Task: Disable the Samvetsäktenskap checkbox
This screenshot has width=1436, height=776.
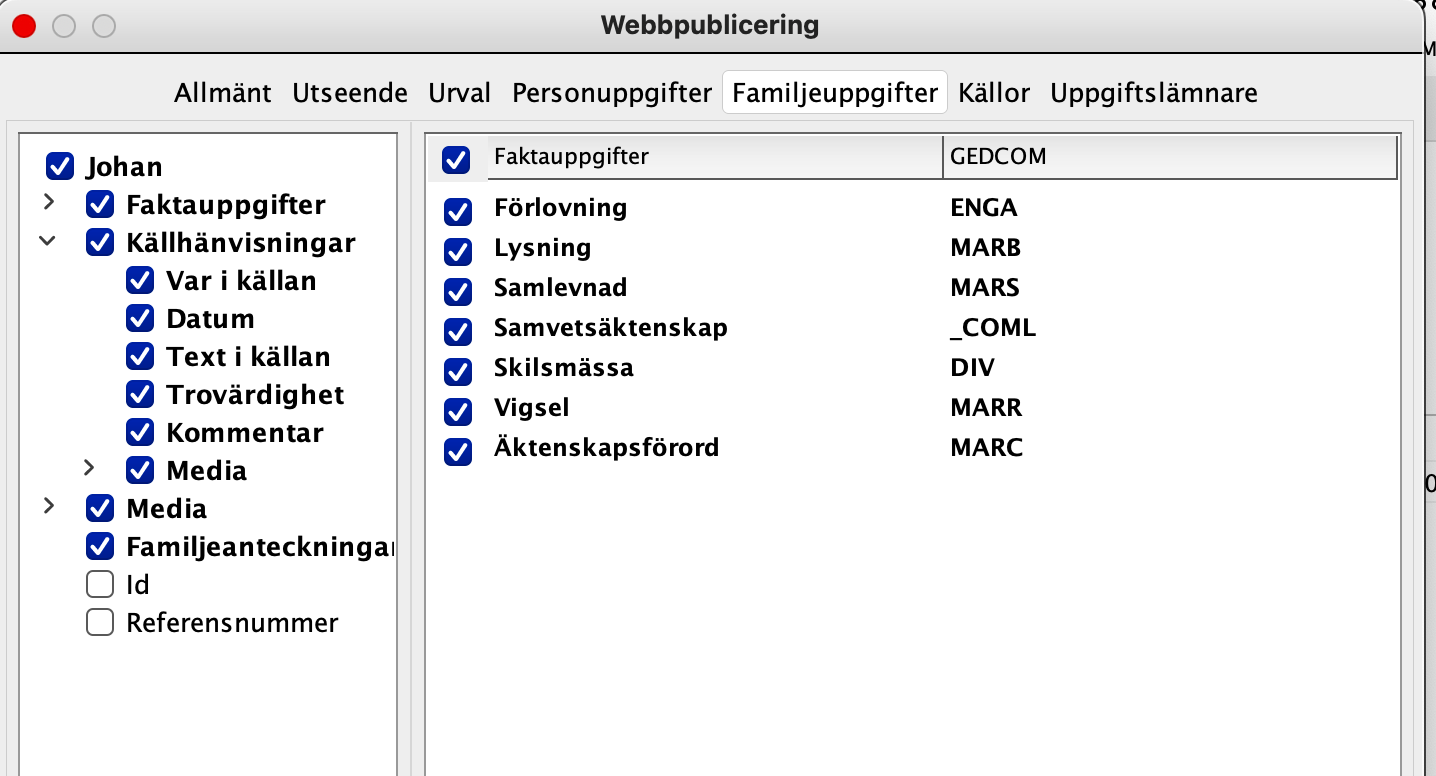Action: [x=458, y=331]
